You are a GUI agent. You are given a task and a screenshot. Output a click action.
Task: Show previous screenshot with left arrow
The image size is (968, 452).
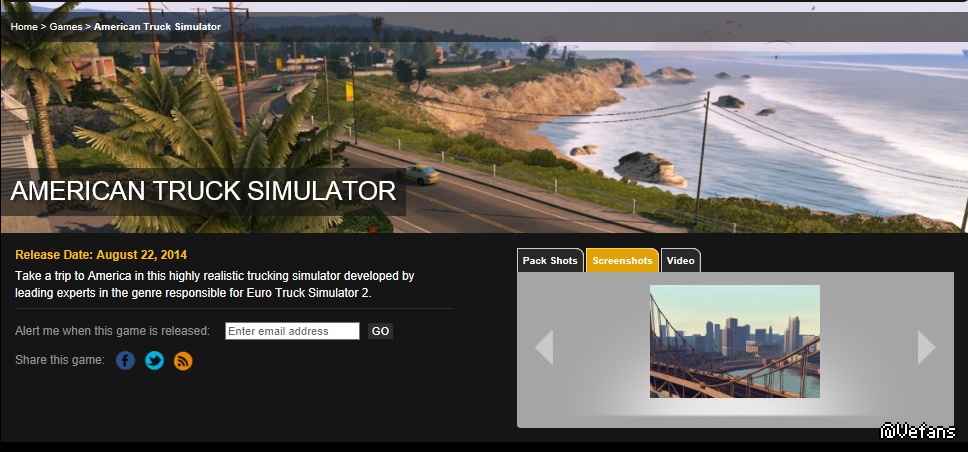point(544,348)
